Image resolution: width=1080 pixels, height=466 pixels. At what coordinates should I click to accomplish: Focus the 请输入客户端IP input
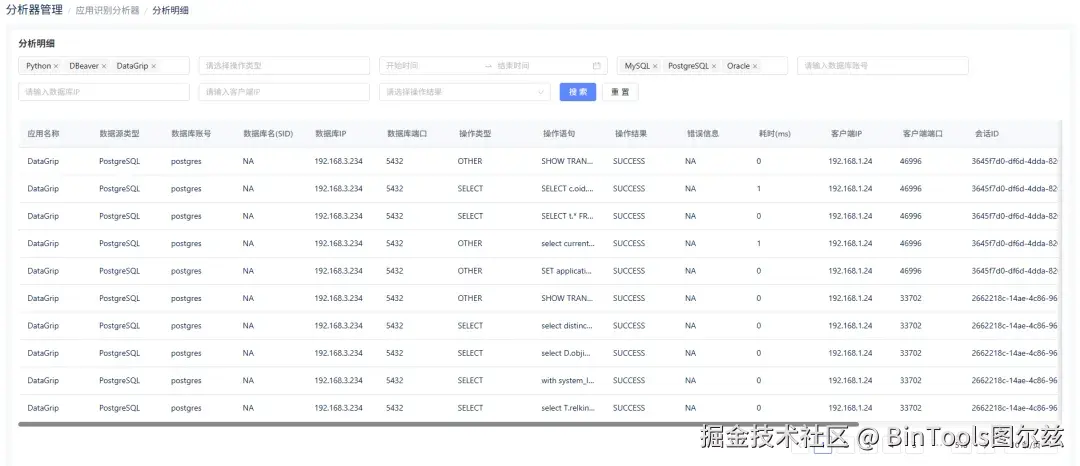point(284,92)
